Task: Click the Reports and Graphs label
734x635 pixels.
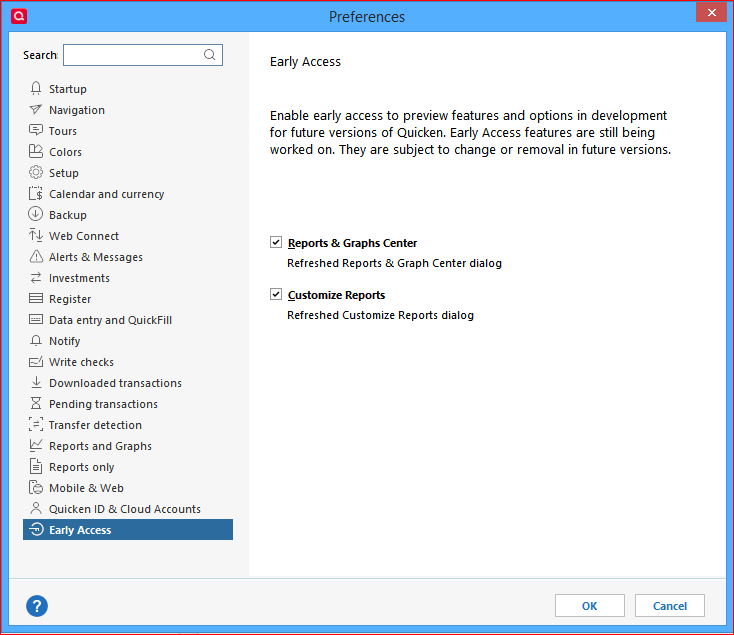Action: click(x=100, y=446)
